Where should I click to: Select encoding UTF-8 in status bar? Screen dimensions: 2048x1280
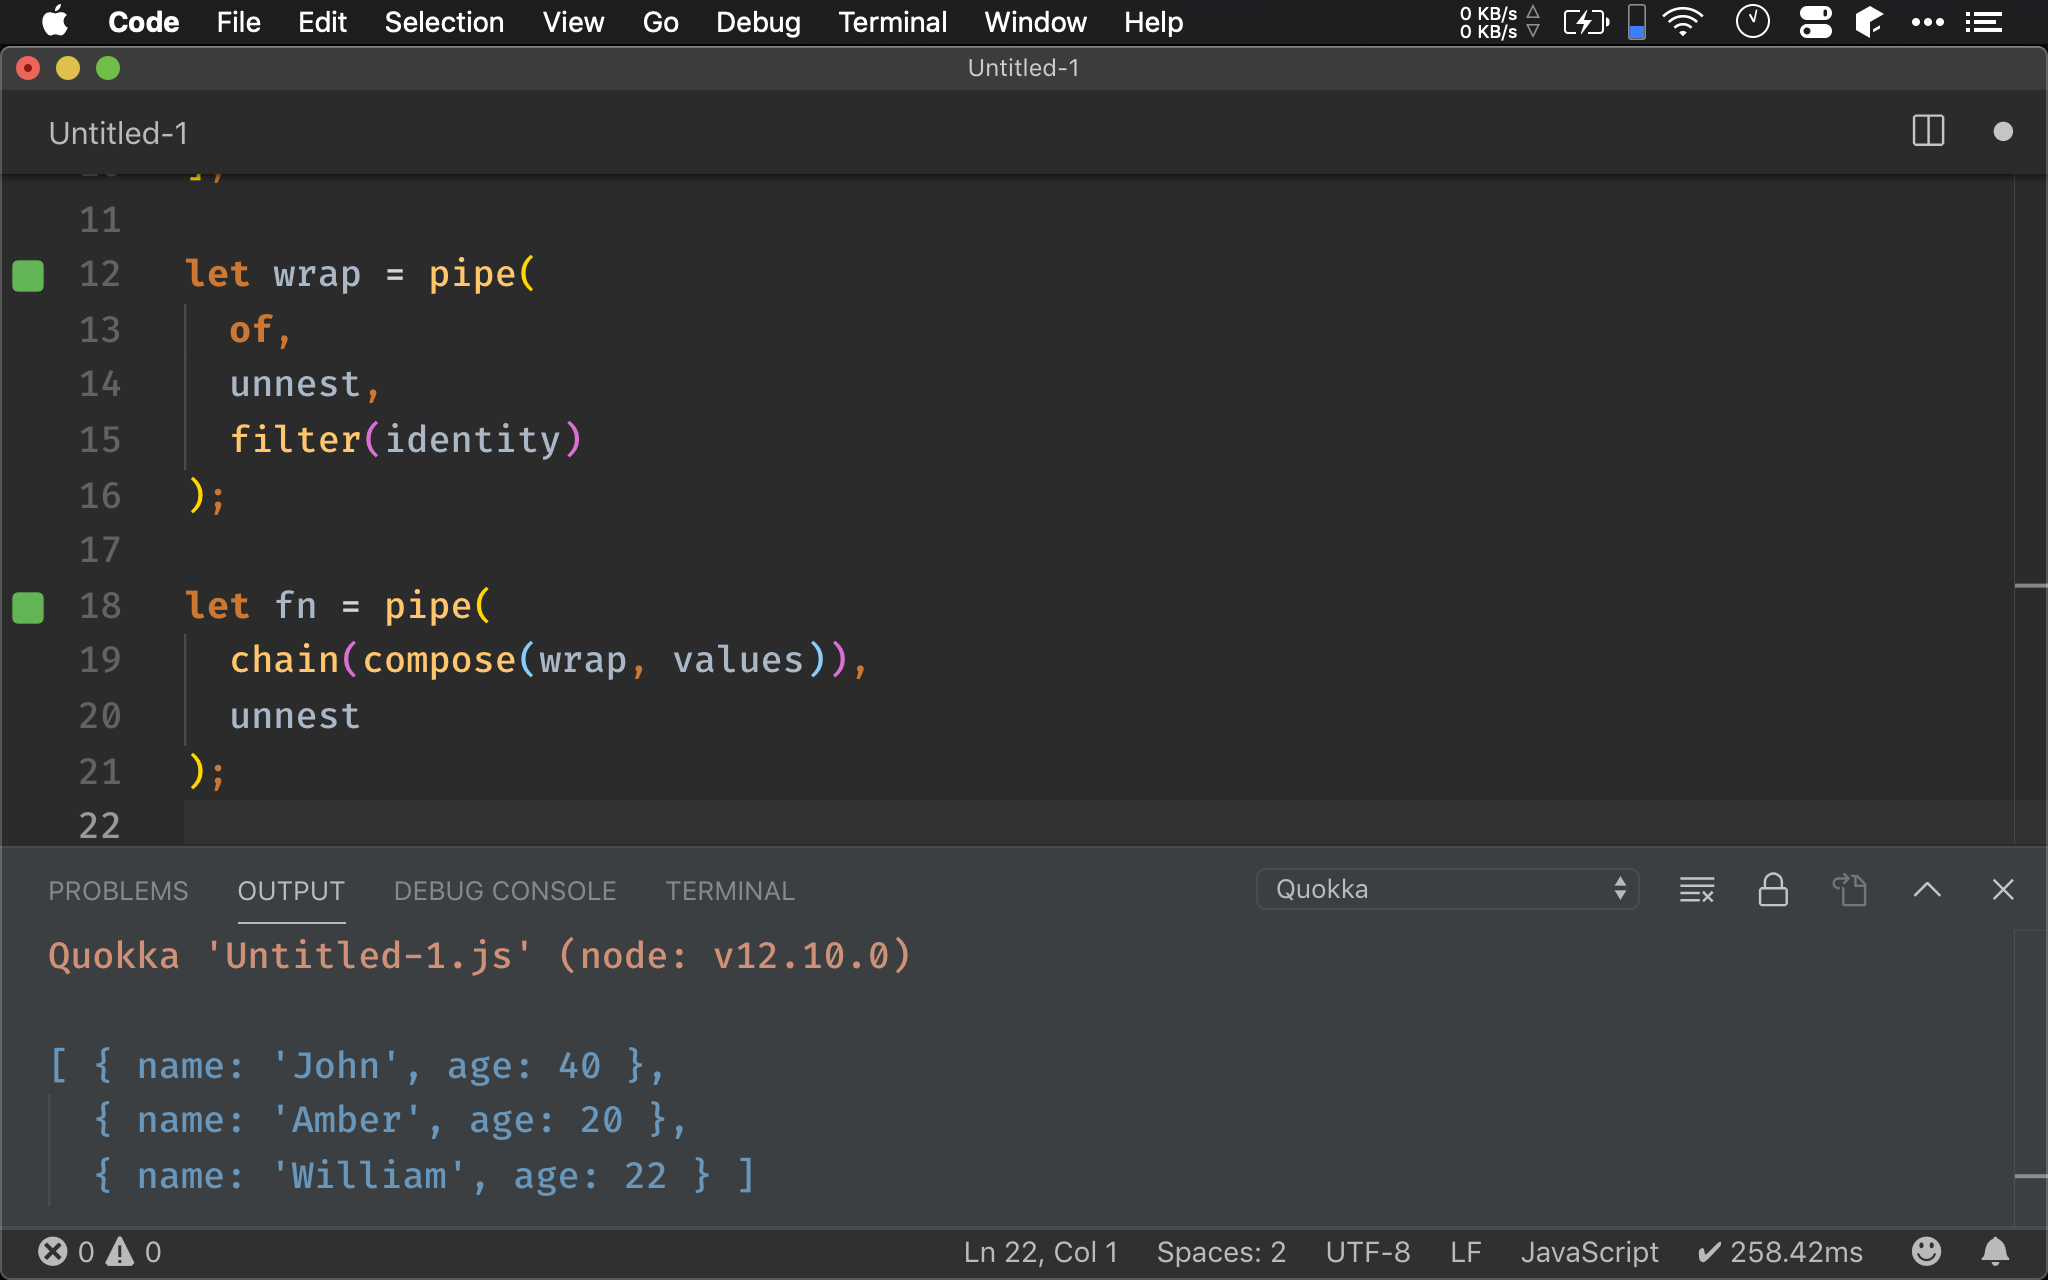click(1368, 1252)
